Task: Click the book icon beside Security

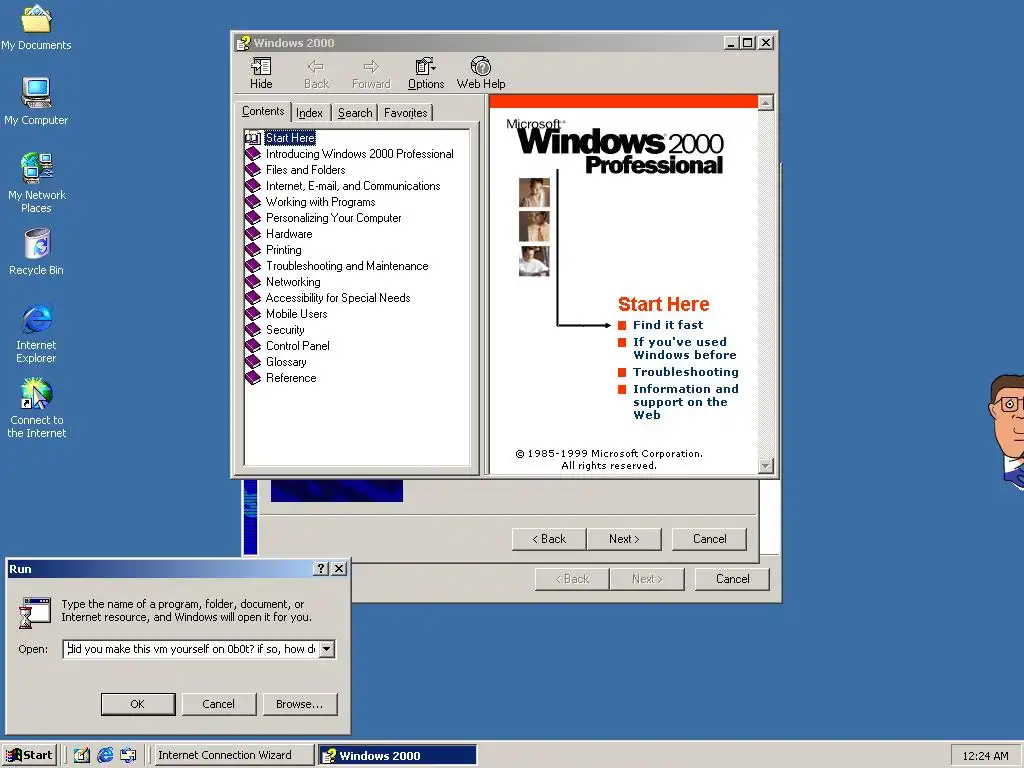Action: [253, 330]
